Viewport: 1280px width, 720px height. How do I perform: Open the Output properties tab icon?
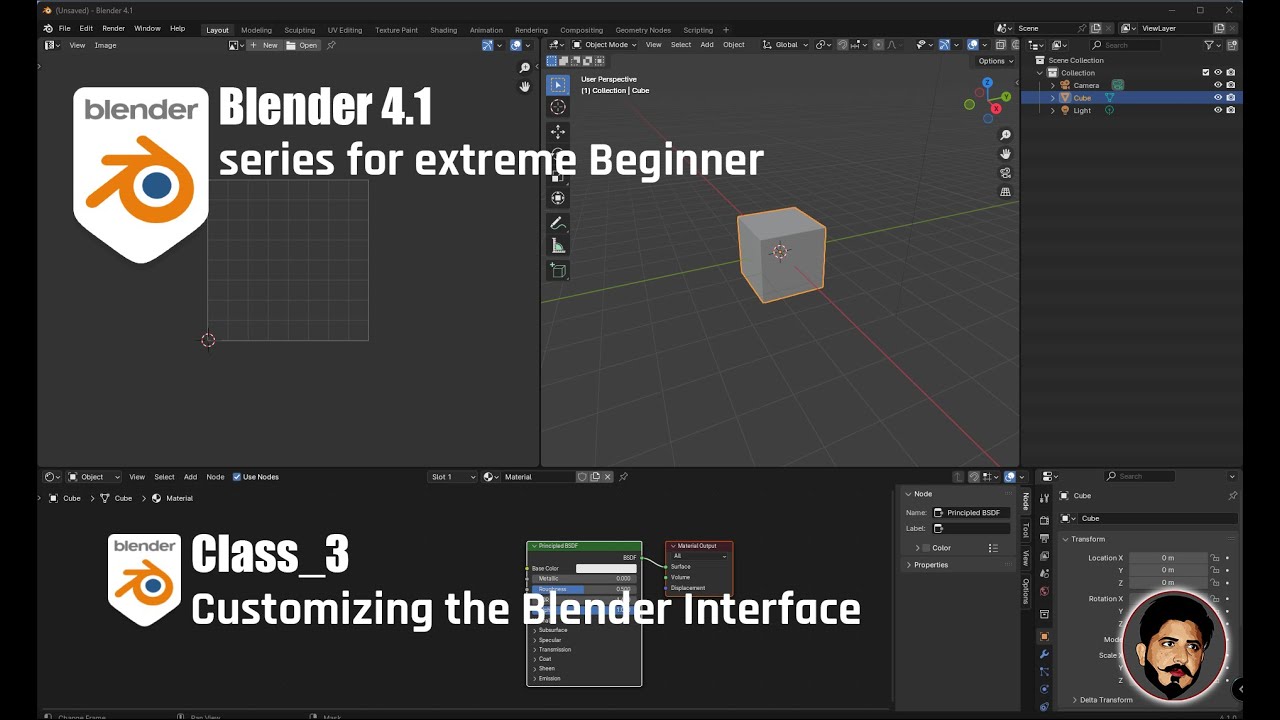point(1044,538)
